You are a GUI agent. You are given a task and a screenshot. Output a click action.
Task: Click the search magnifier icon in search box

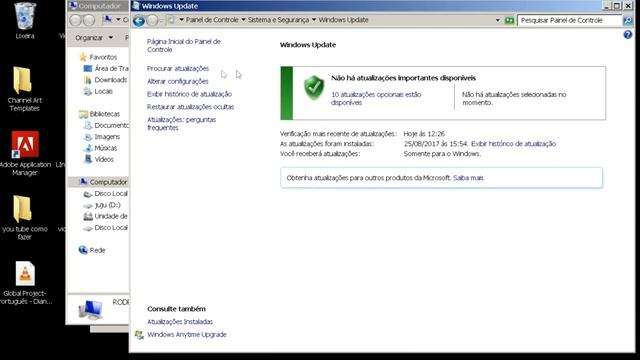pyautogui.click(x=628, y=20)
